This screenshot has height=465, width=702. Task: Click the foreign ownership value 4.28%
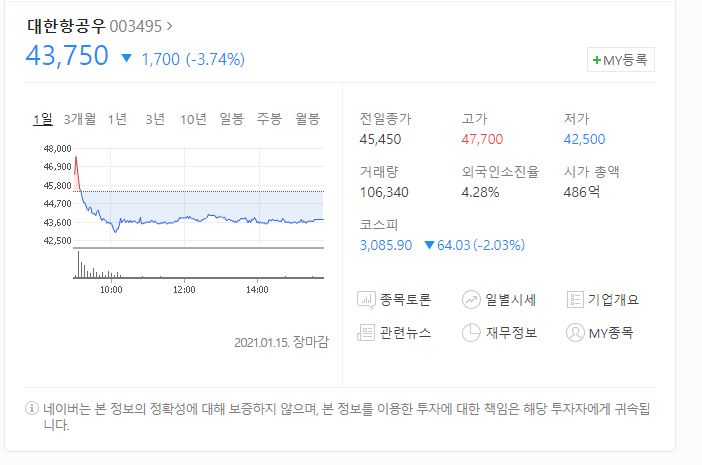click(480, 192)
